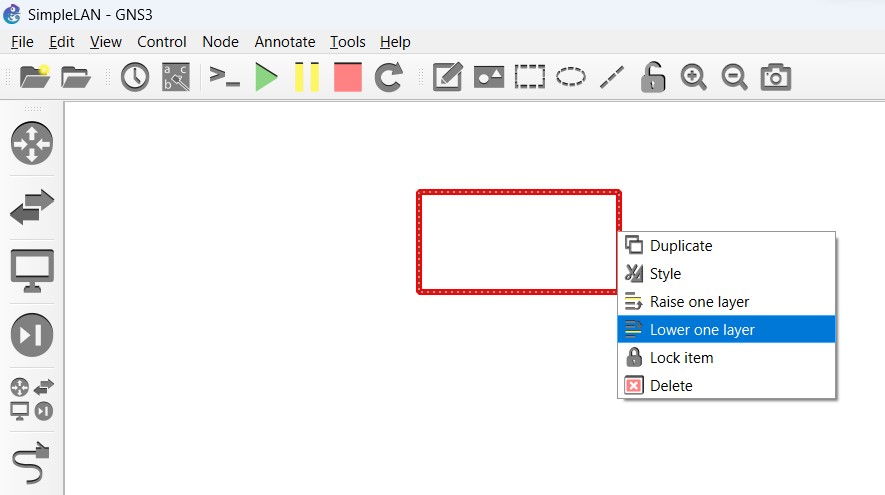Choose Delete from context menu
Image resolution: width=885 pixels, height=495 pixels.
pyautogui.click(x=726, y=386)
